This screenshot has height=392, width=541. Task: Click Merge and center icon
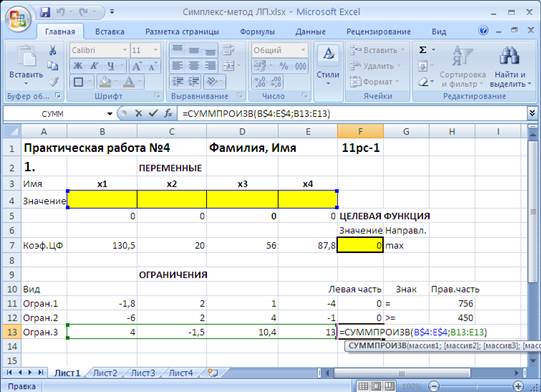coord(229,66)
